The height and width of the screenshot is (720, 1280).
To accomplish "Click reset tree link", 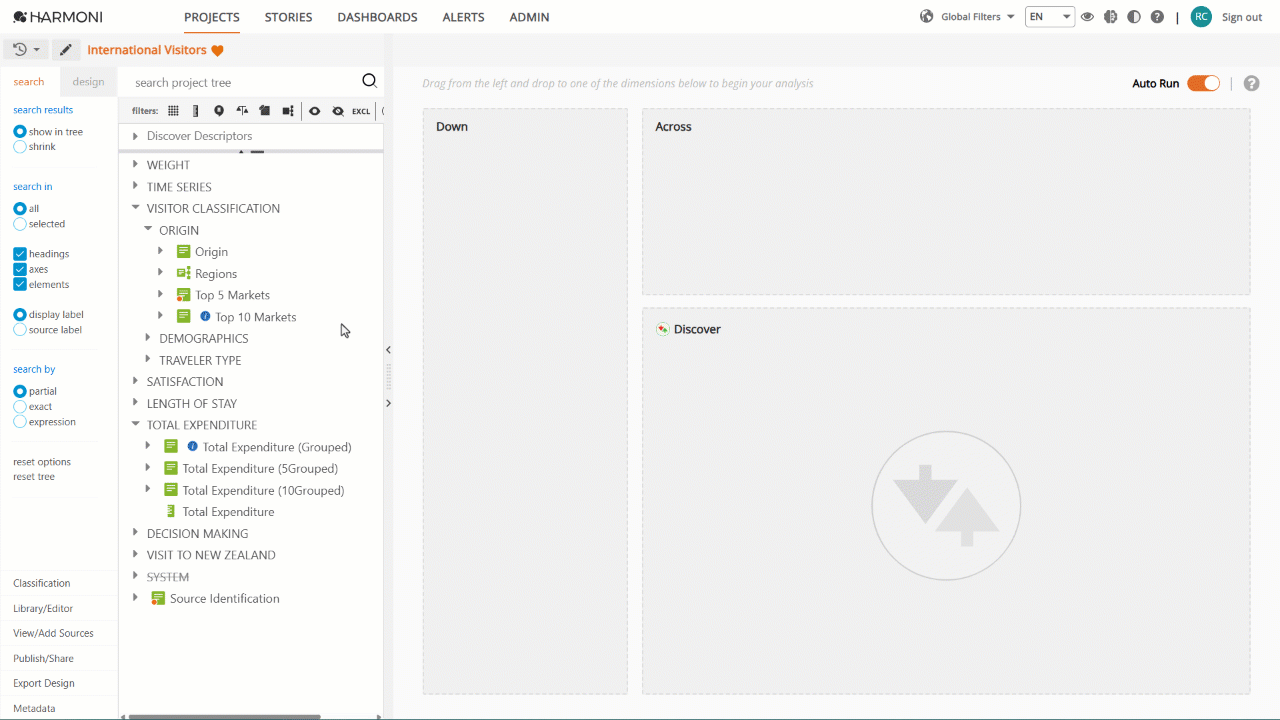I will [x=34, y=477].
